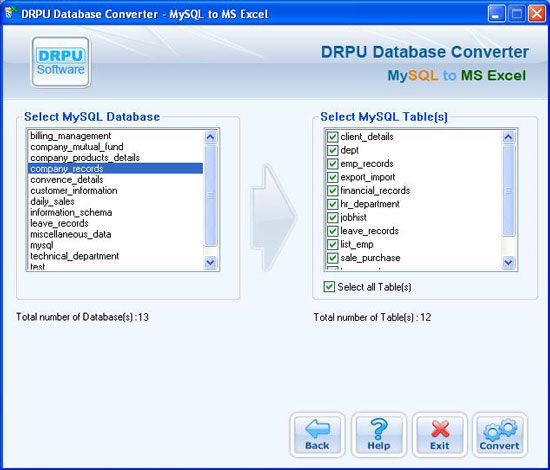Screen dimensions: 550x470
Task: Click database list scroll down arrow
Action: click(210, 262)
